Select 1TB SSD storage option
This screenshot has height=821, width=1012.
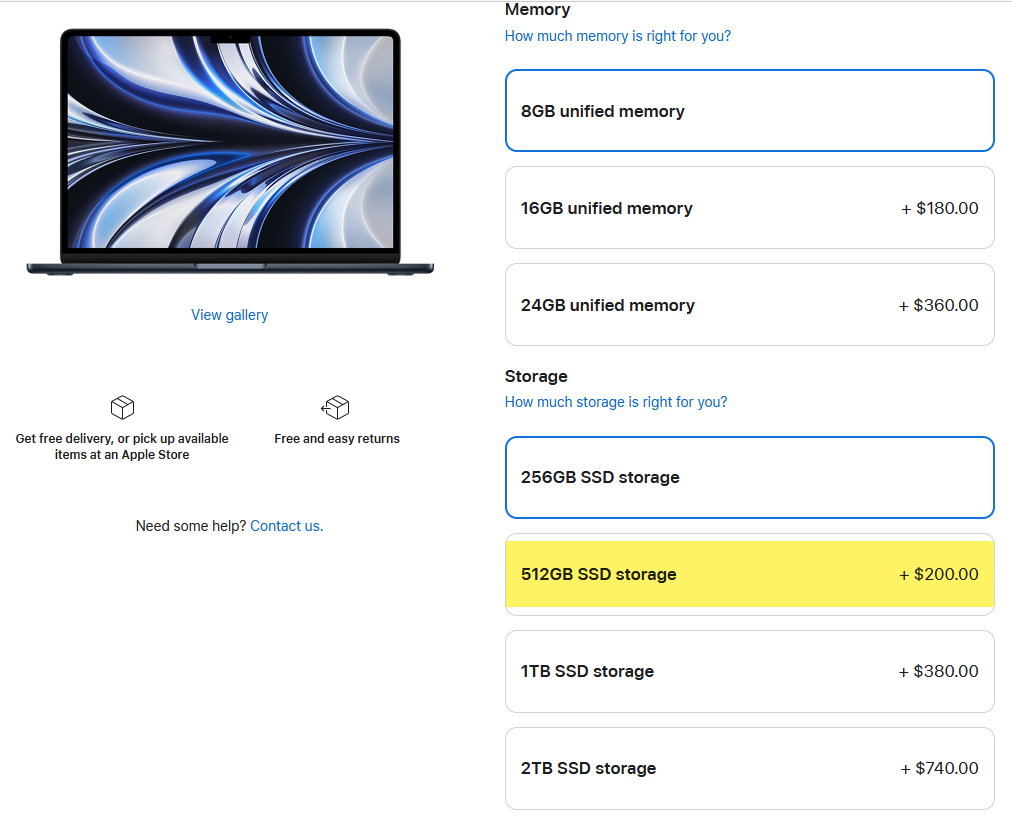tap(749, 671)
